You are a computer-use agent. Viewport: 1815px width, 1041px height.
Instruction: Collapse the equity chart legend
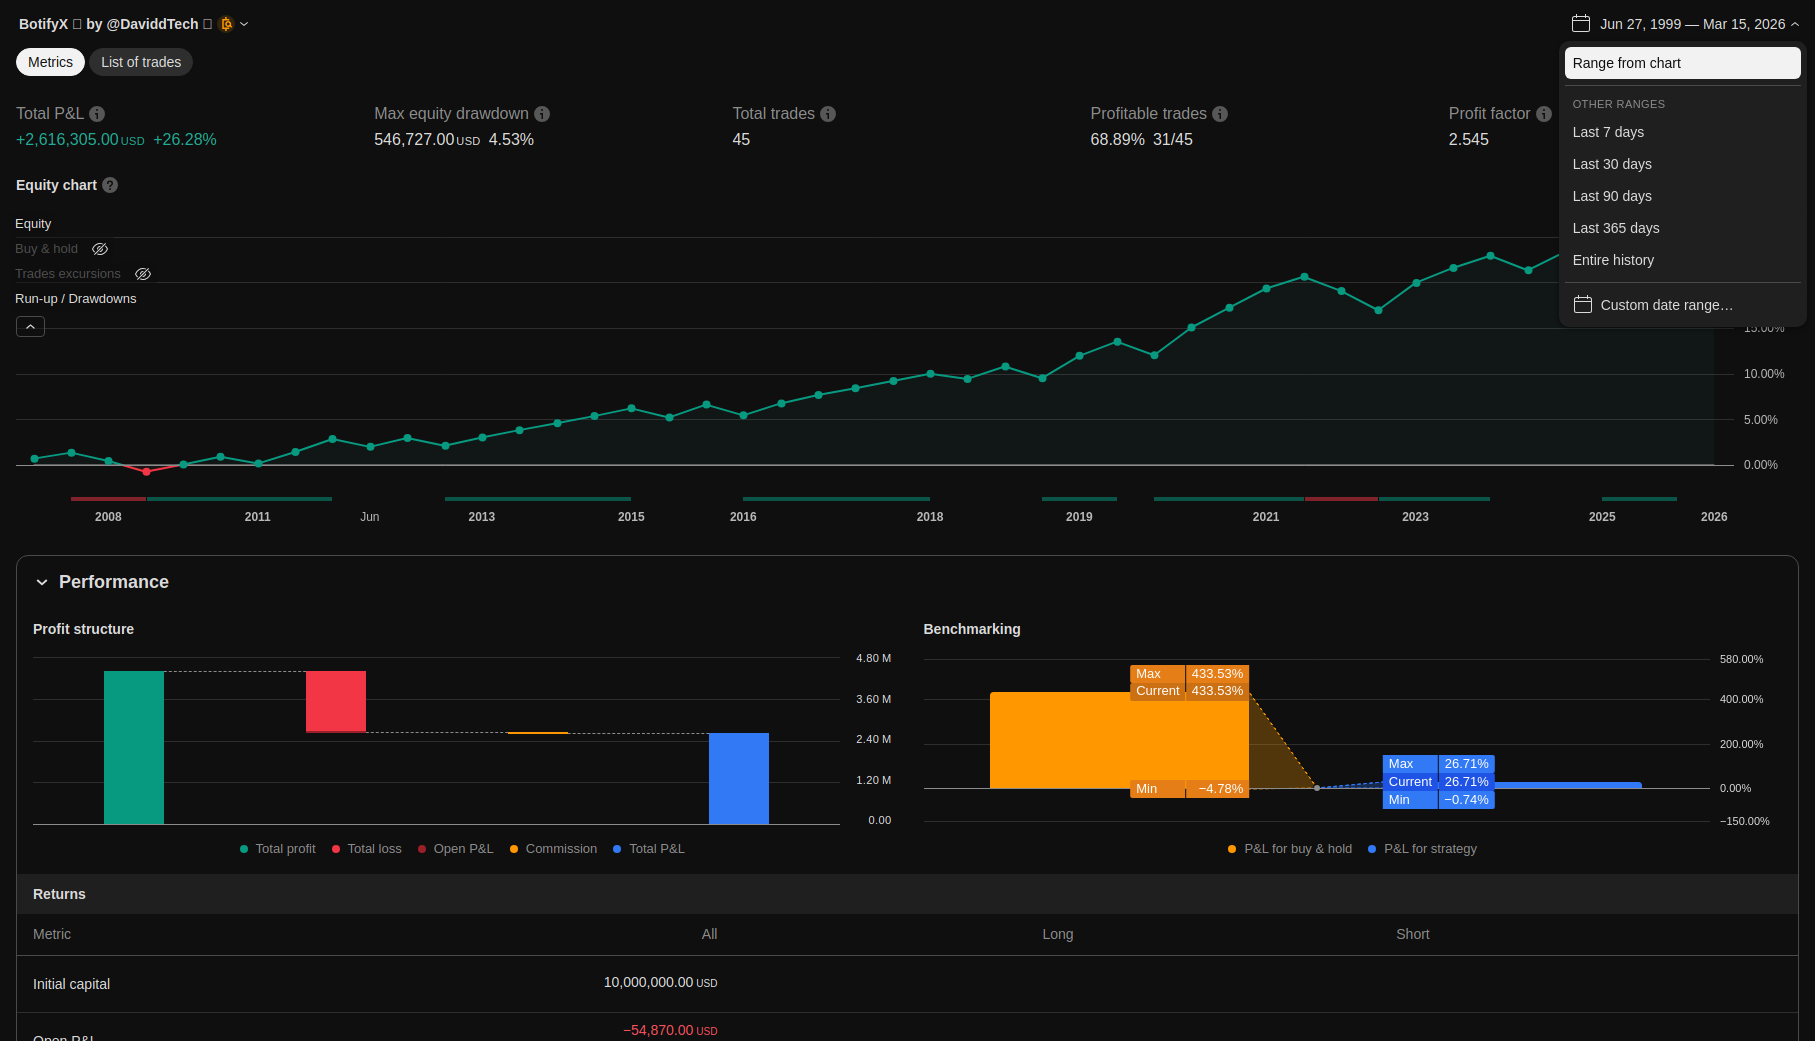point(30,327)
